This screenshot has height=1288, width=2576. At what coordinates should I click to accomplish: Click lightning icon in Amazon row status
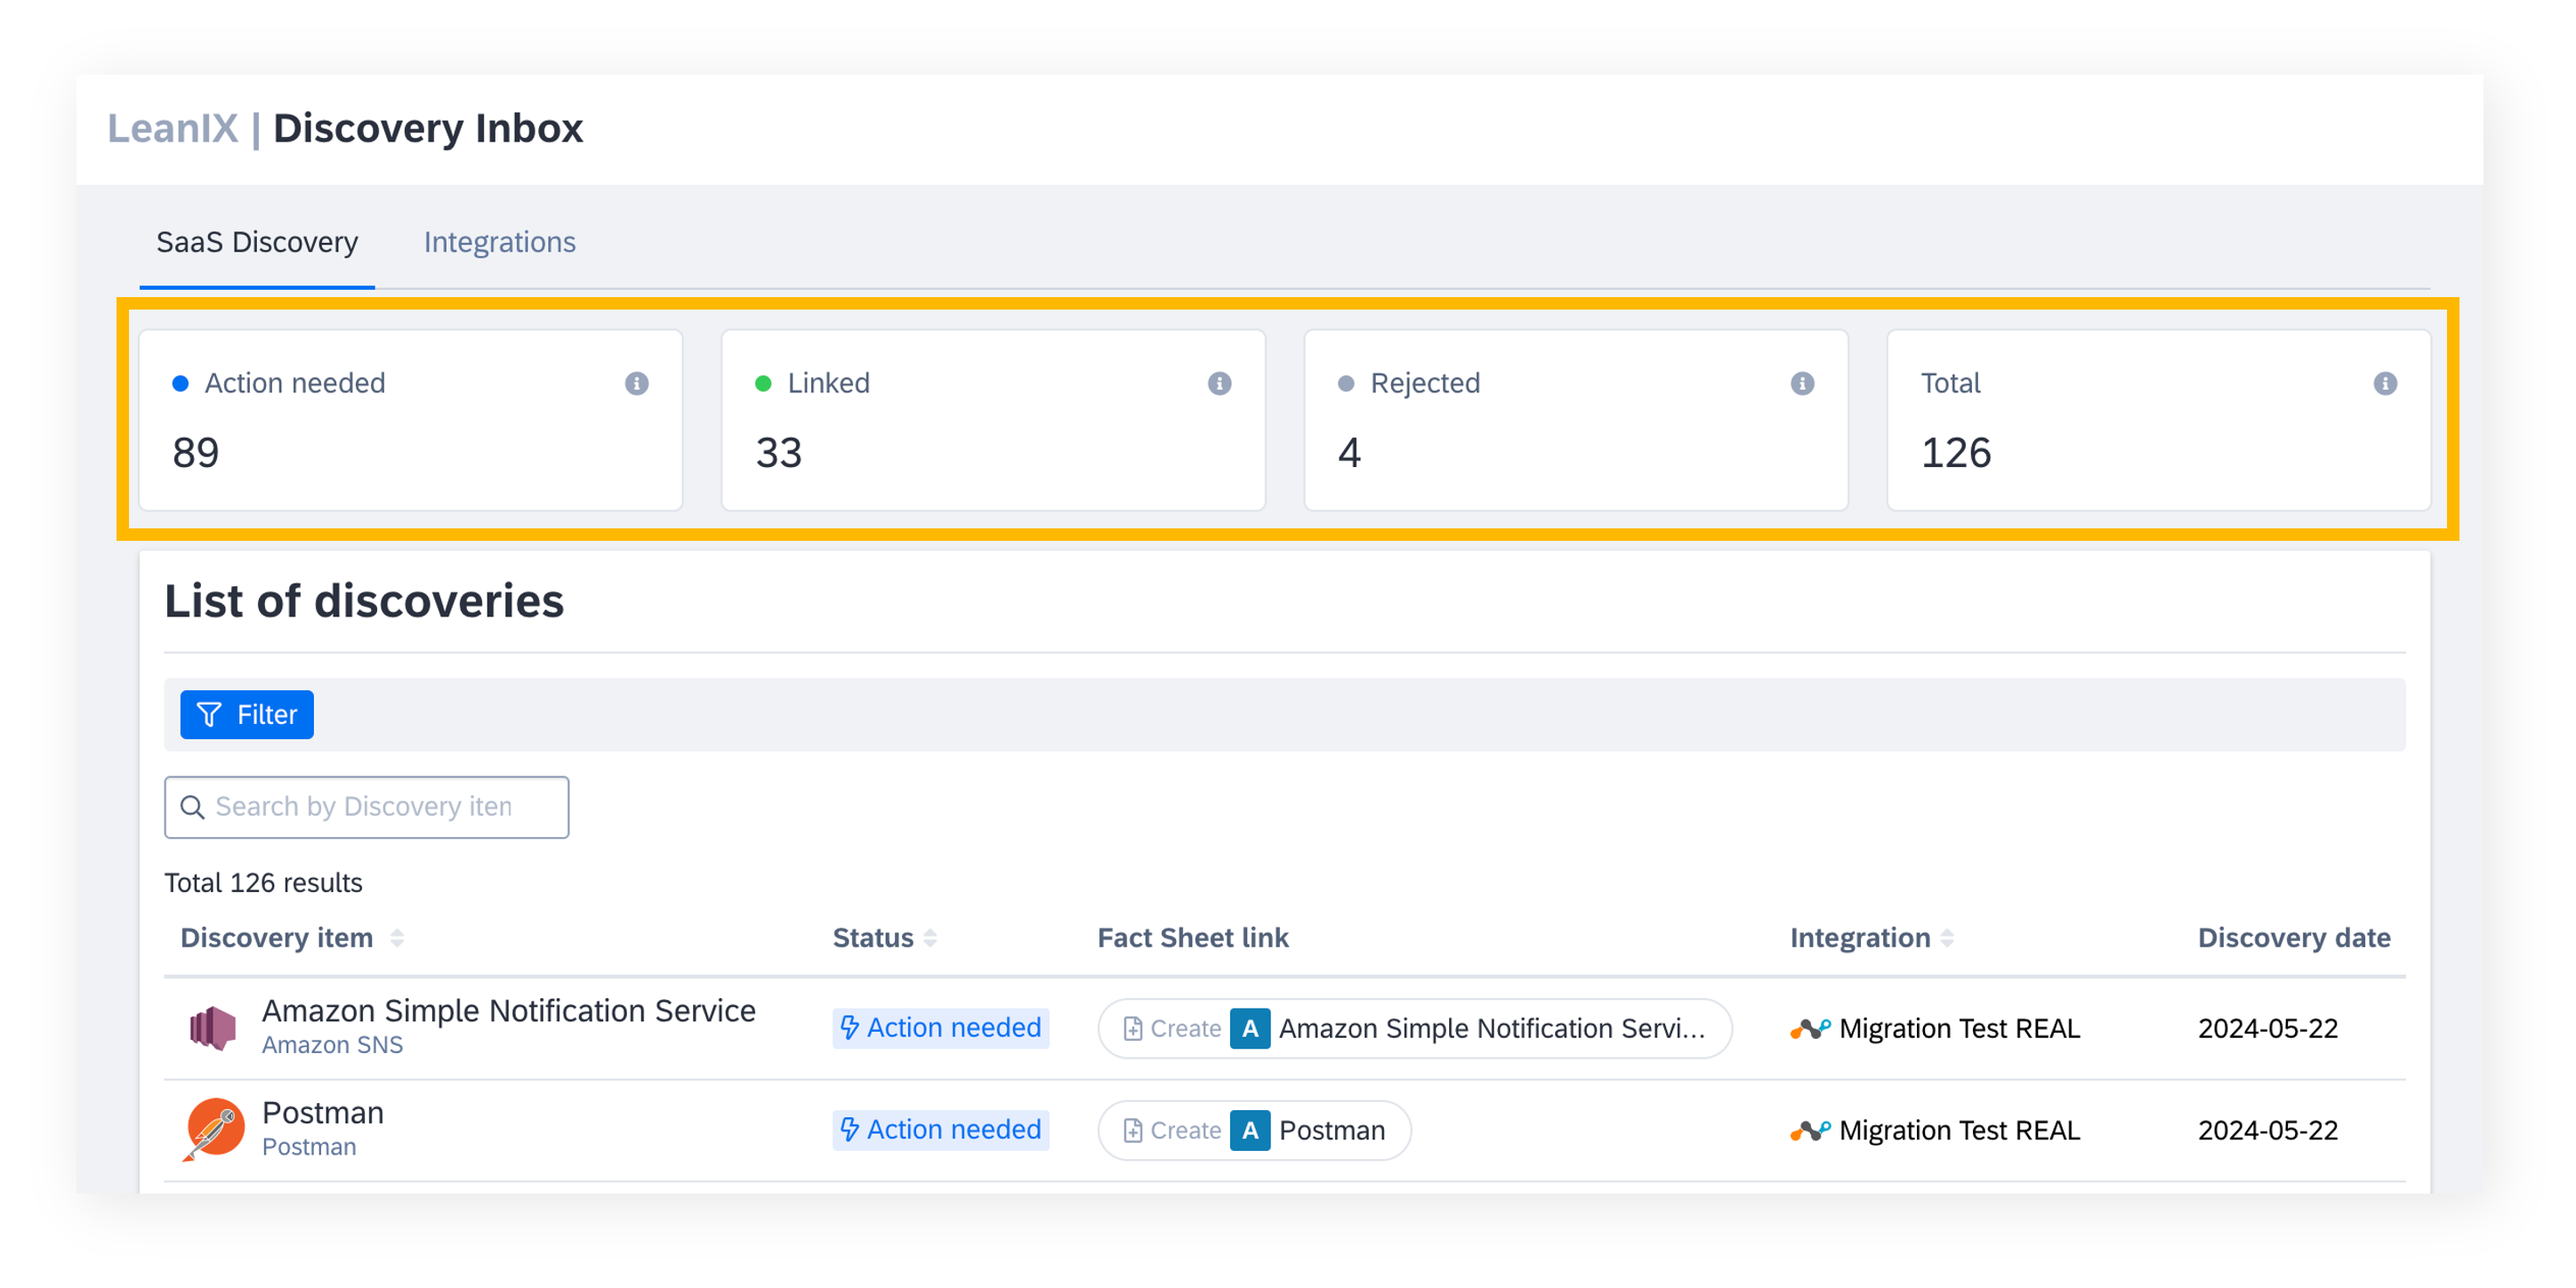pos(849,1027)
